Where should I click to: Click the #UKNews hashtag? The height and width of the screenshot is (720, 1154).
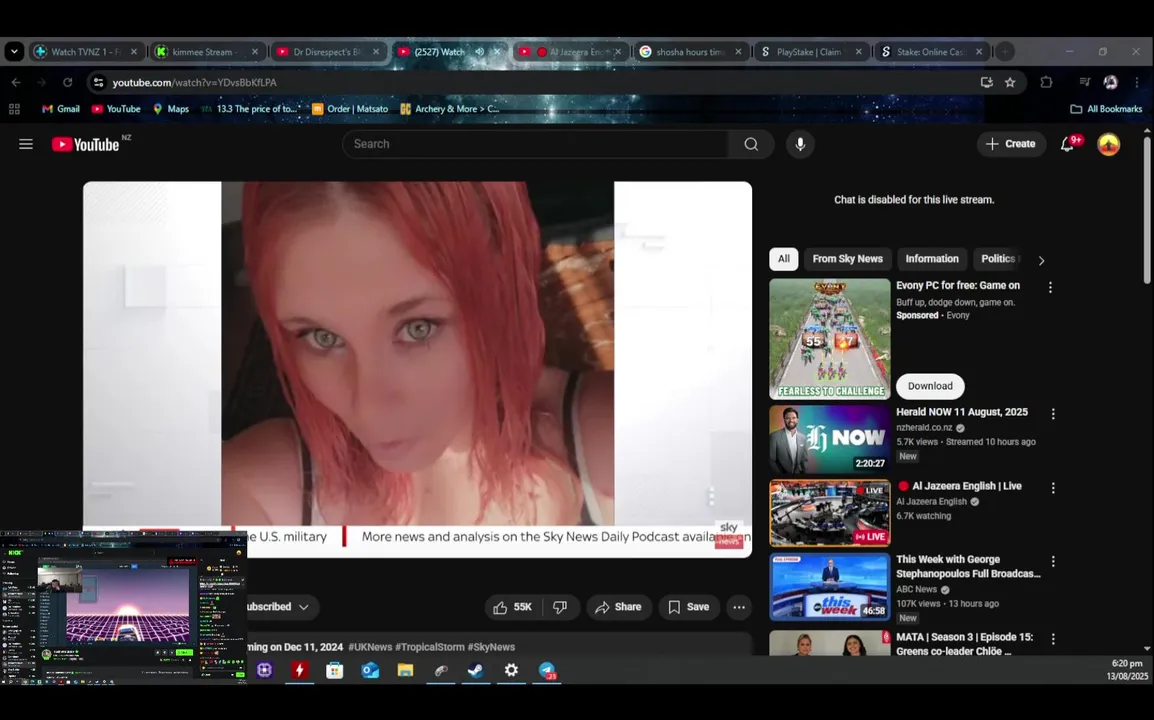pos(369,647)
